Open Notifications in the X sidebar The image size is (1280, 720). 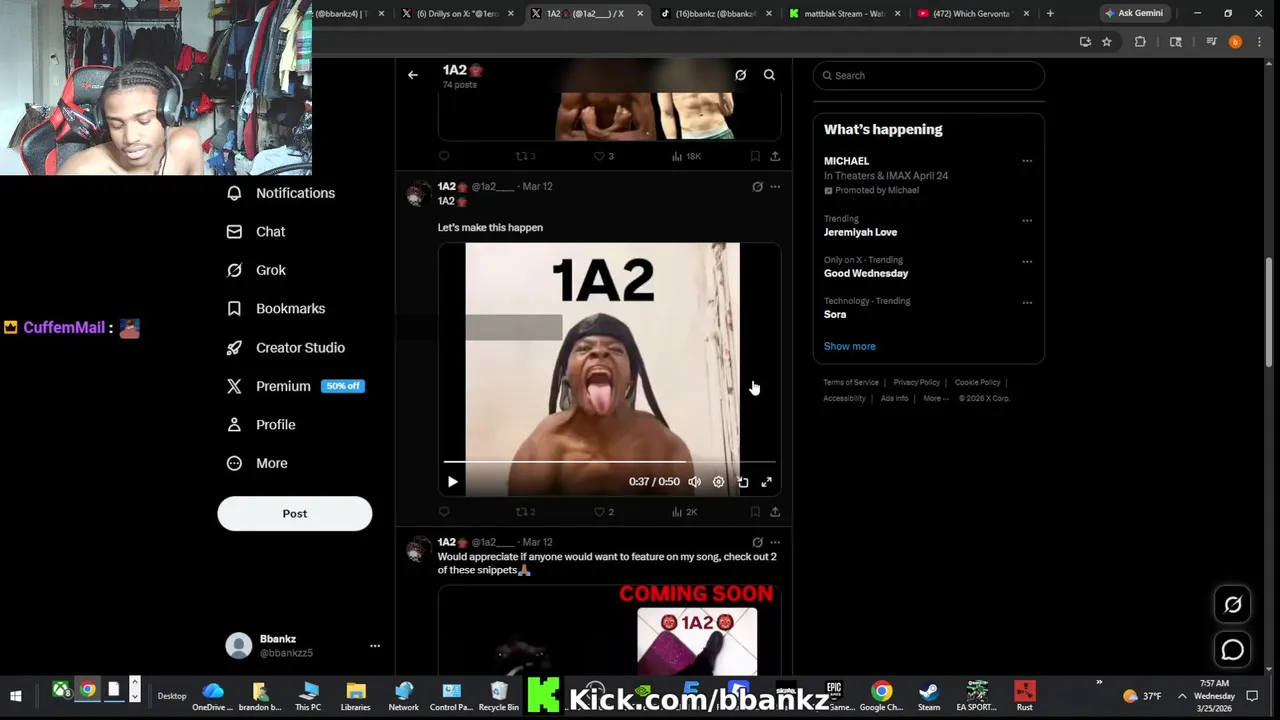(281, 193)
